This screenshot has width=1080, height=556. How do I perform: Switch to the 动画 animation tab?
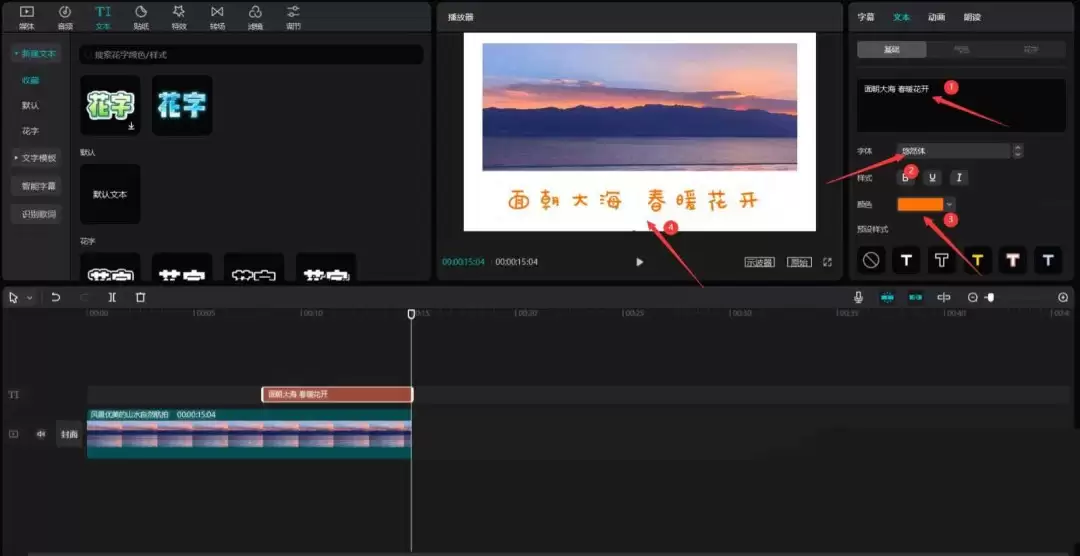[x=936, y=17]
